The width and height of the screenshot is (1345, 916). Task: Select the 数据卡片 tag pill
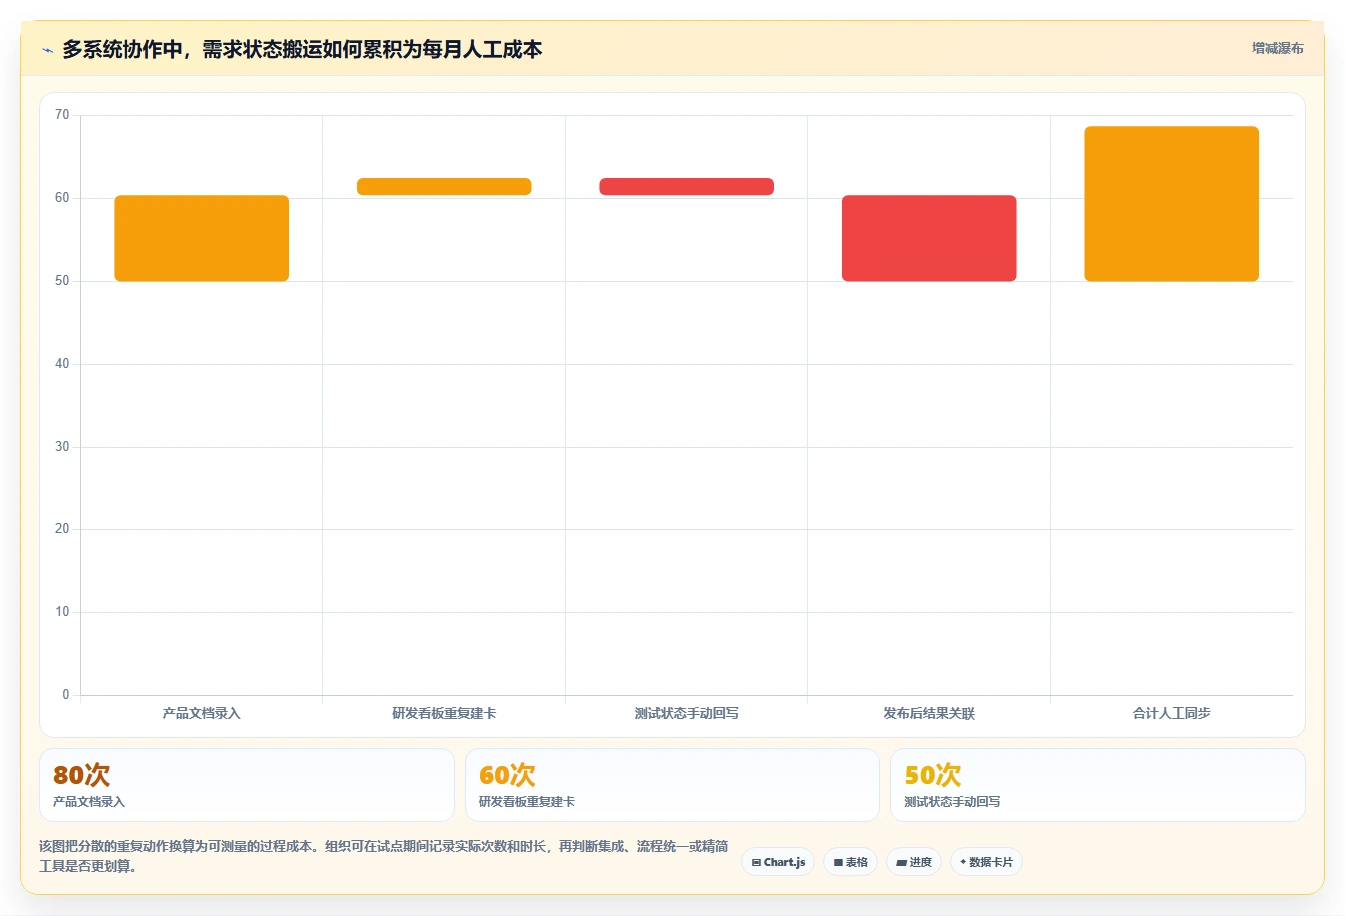pyautogui.click(x=986, y=862)
